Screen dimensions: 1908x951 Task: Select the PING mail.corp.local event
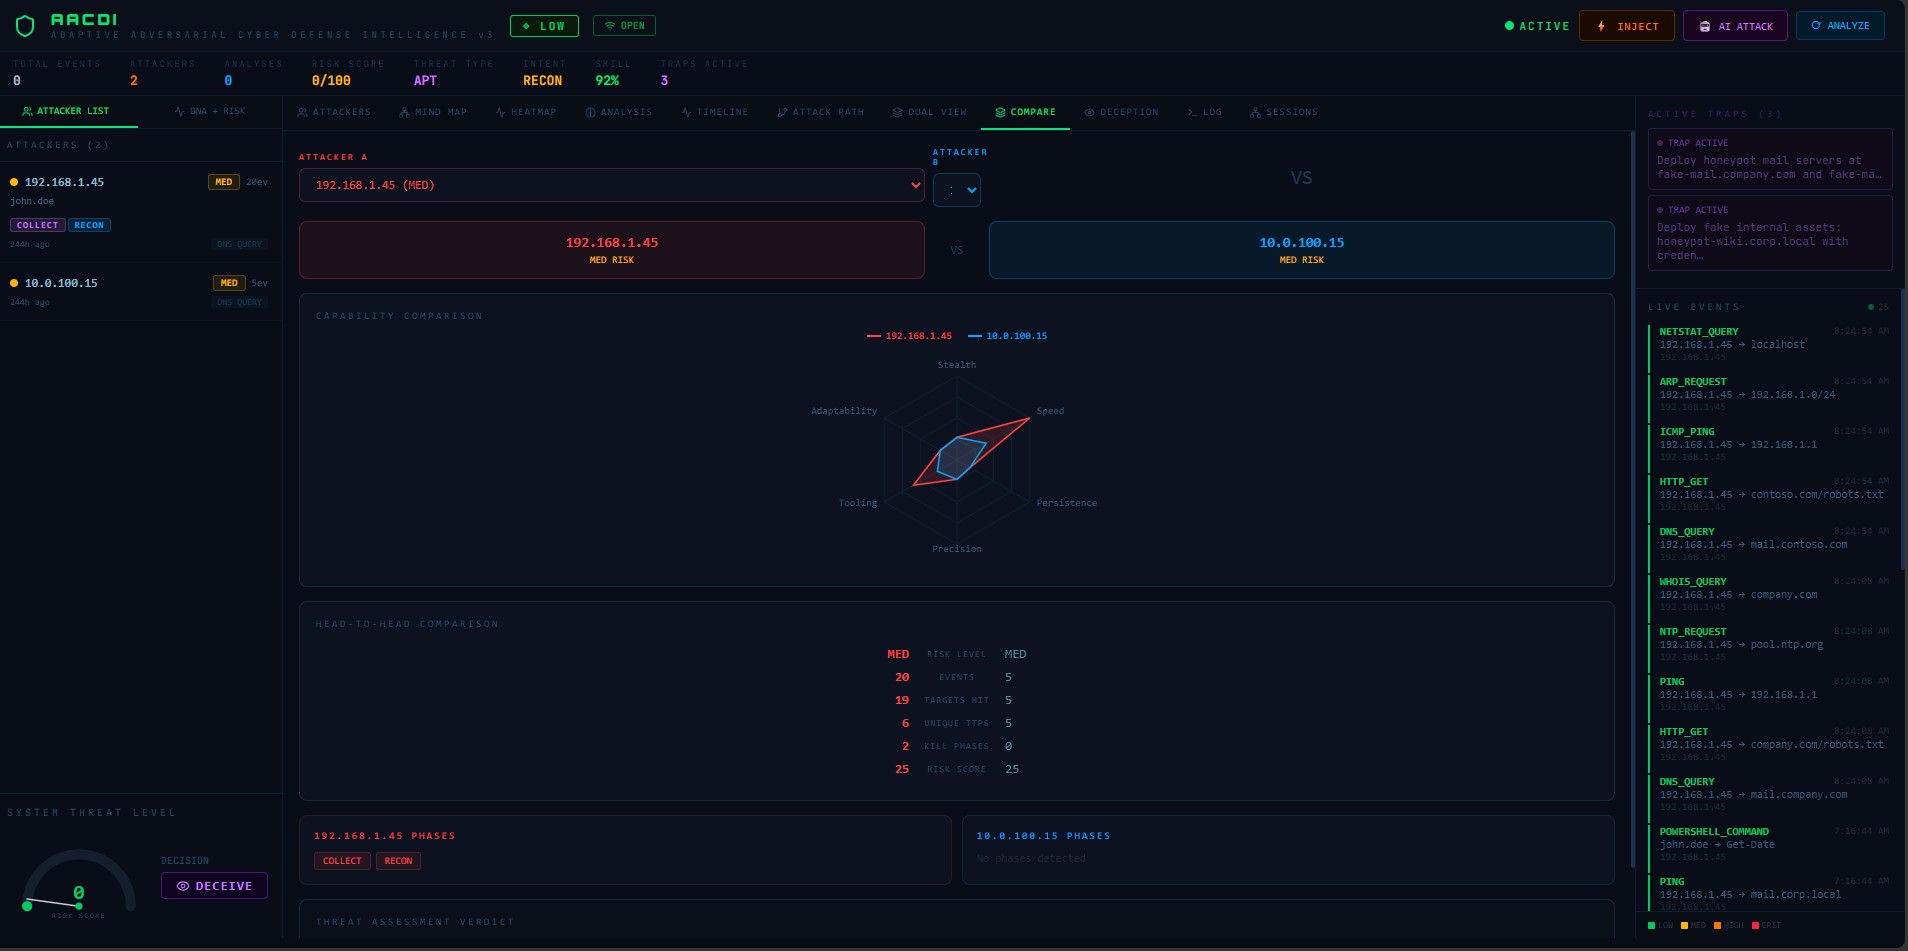click(x=1769, y=893)
